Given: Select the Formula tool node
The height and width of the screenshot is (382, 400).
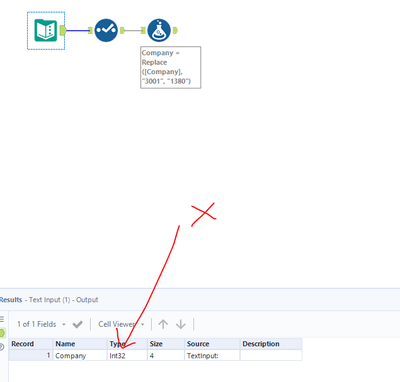Looking at the screenshot, I should 159,30.
